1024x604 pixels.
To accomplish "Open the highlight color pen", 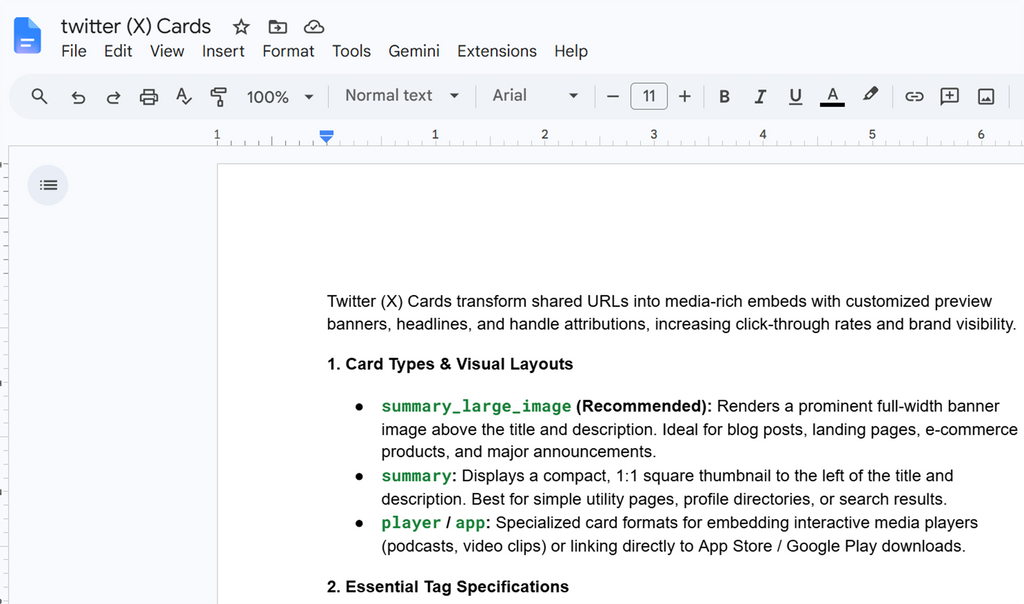I will click(x=870, y=95).
